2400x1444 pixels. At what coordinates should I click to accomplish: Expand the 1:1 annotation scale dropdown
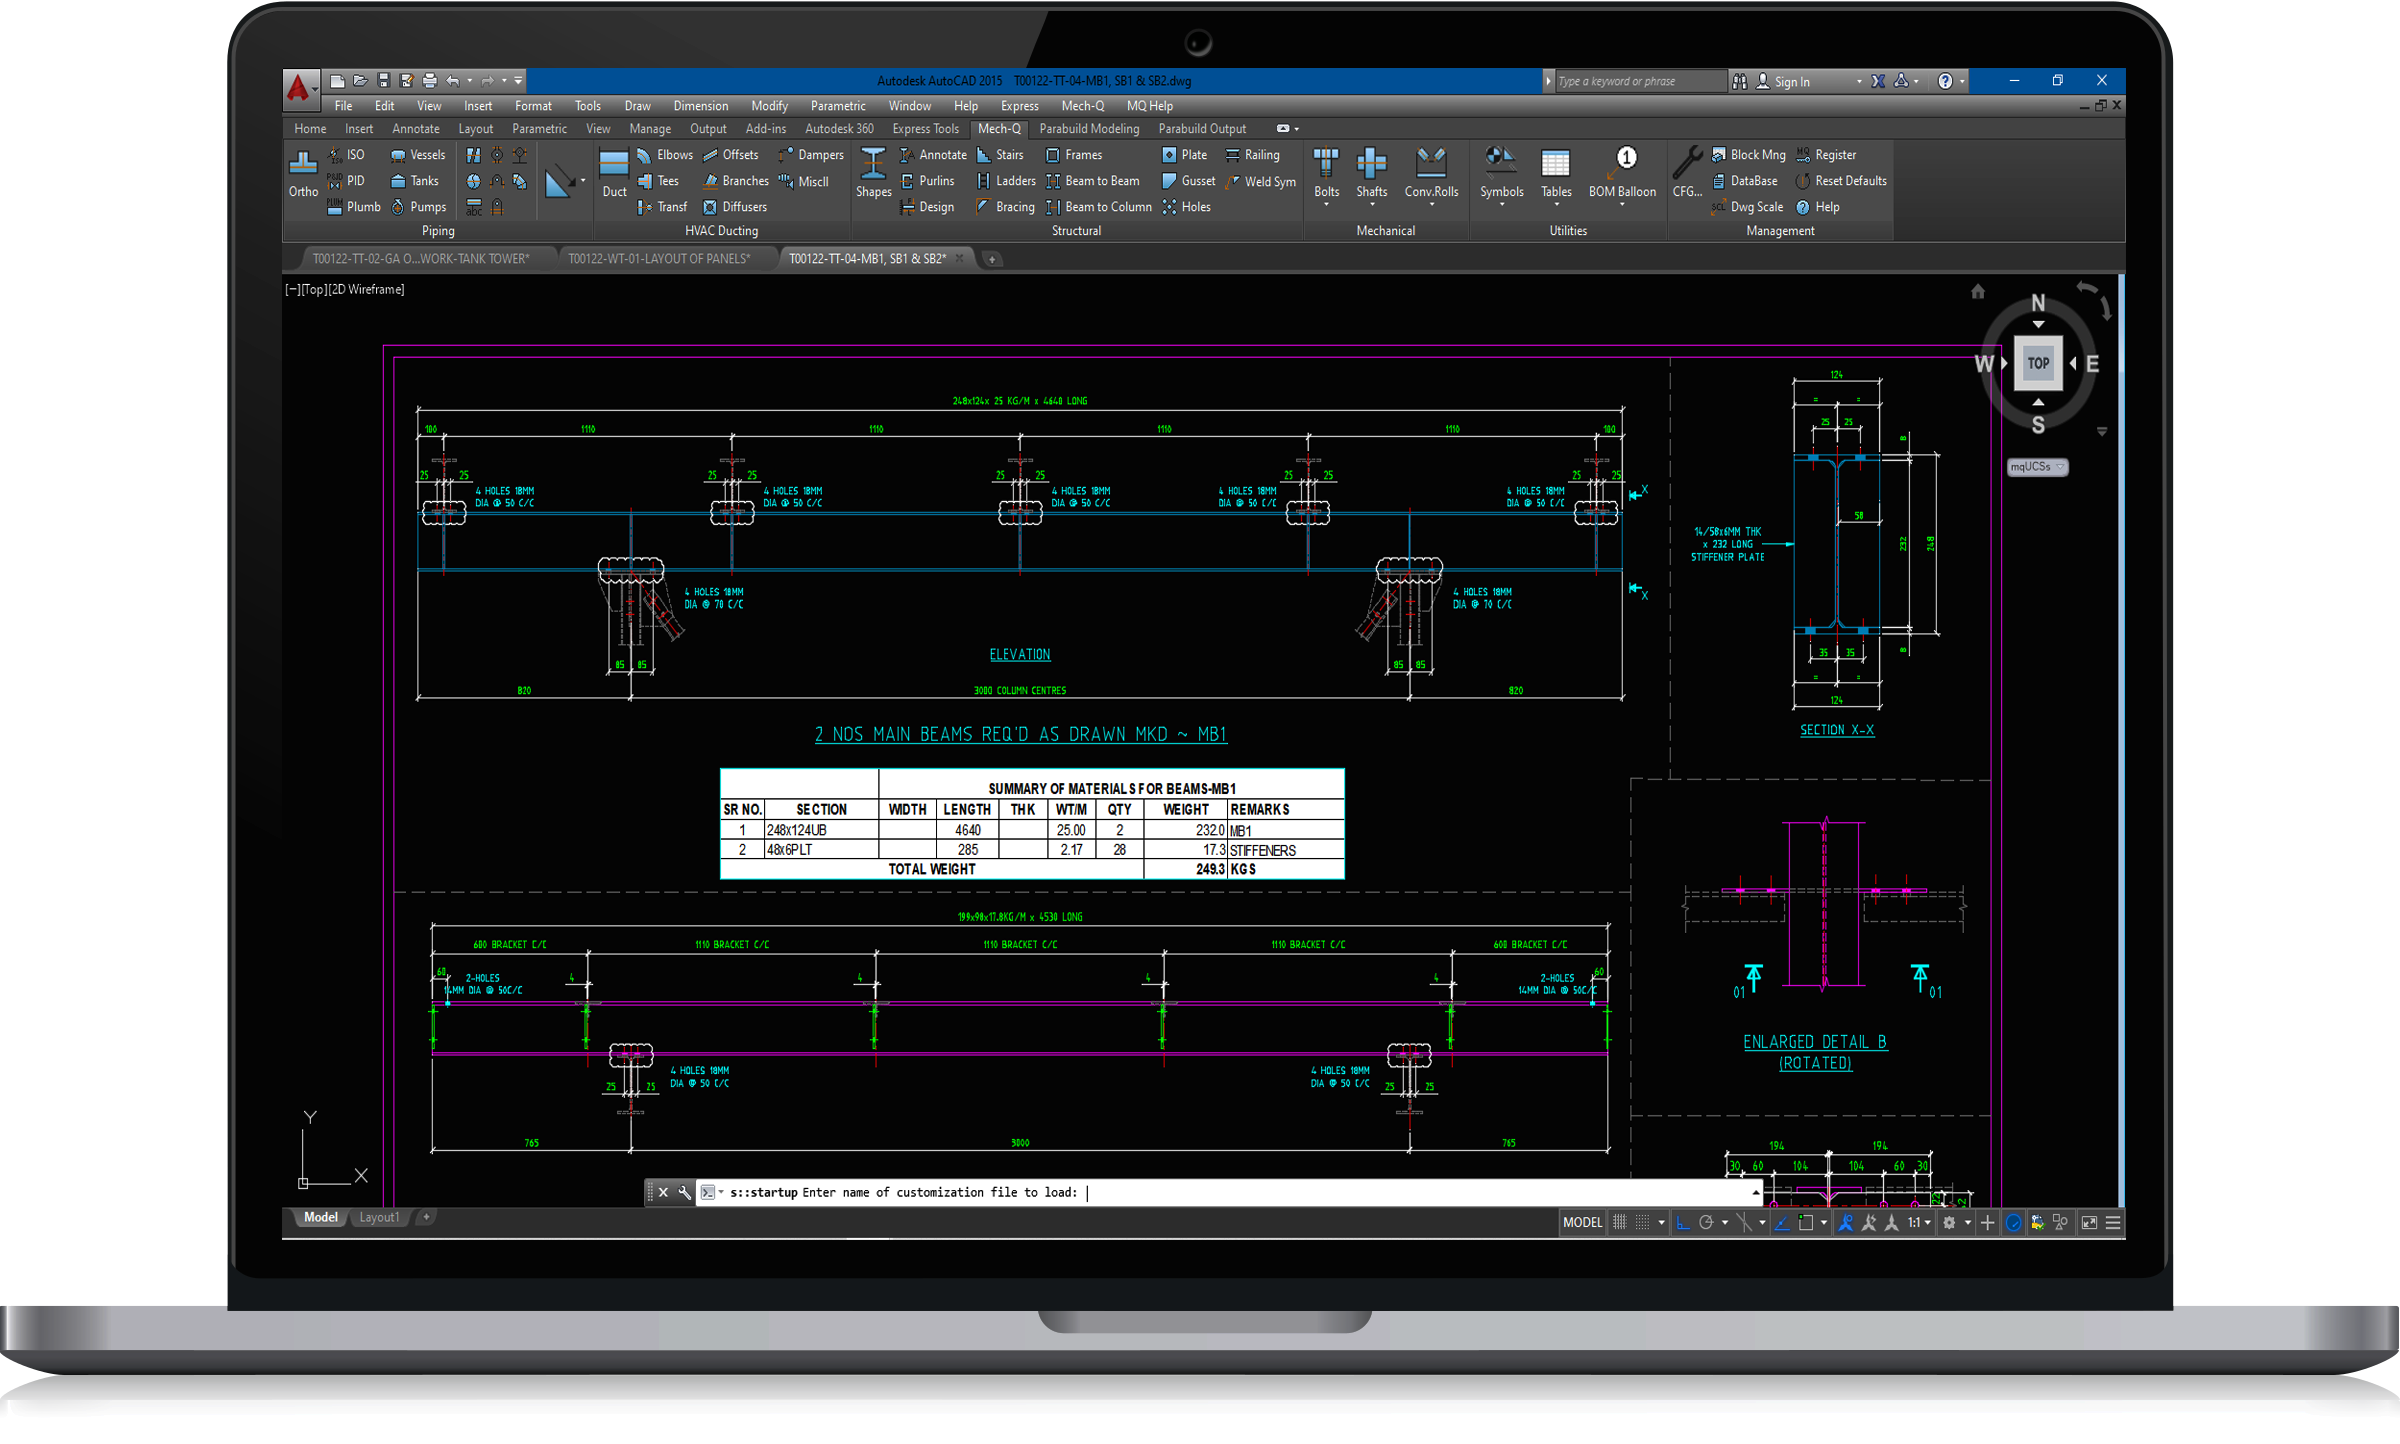[x=1927, y=1222]
